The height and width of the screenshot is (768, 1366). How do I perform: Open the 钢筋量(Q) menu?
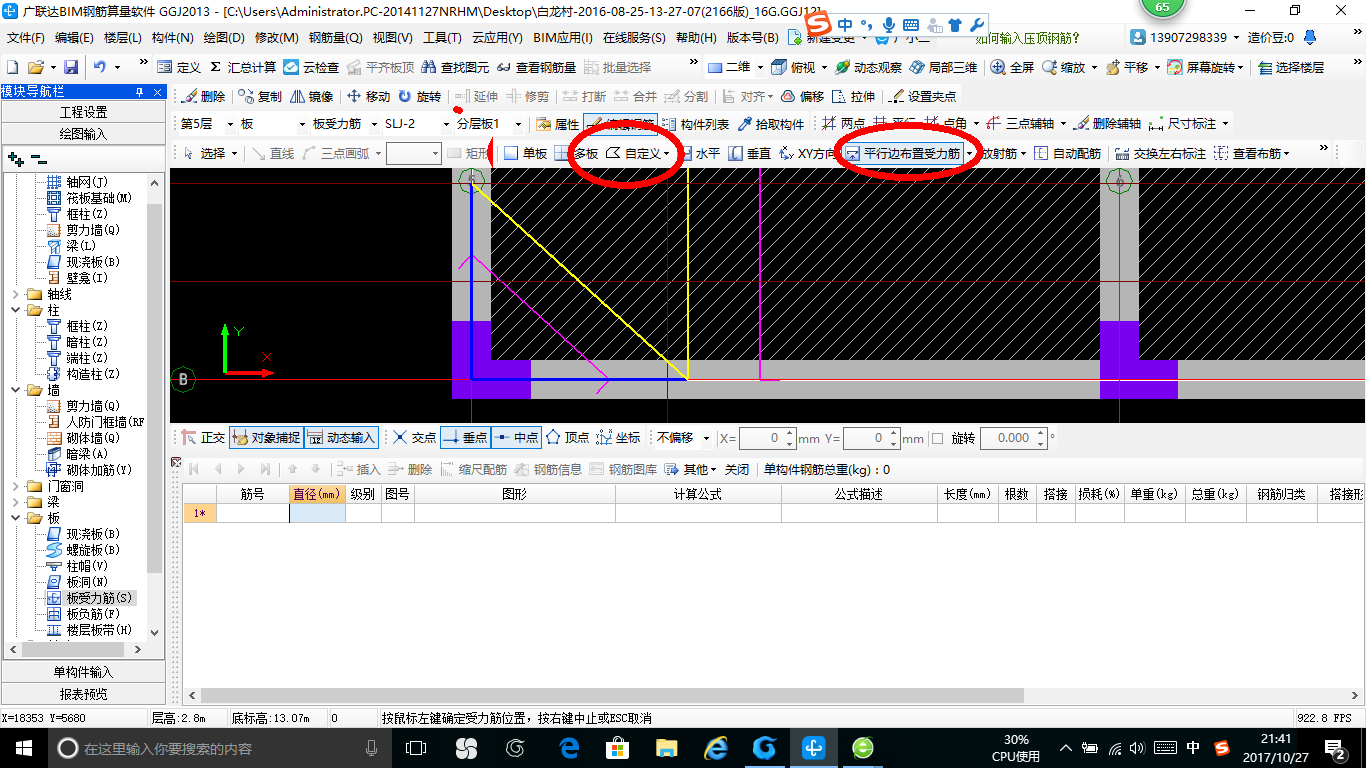pos(336,38)
